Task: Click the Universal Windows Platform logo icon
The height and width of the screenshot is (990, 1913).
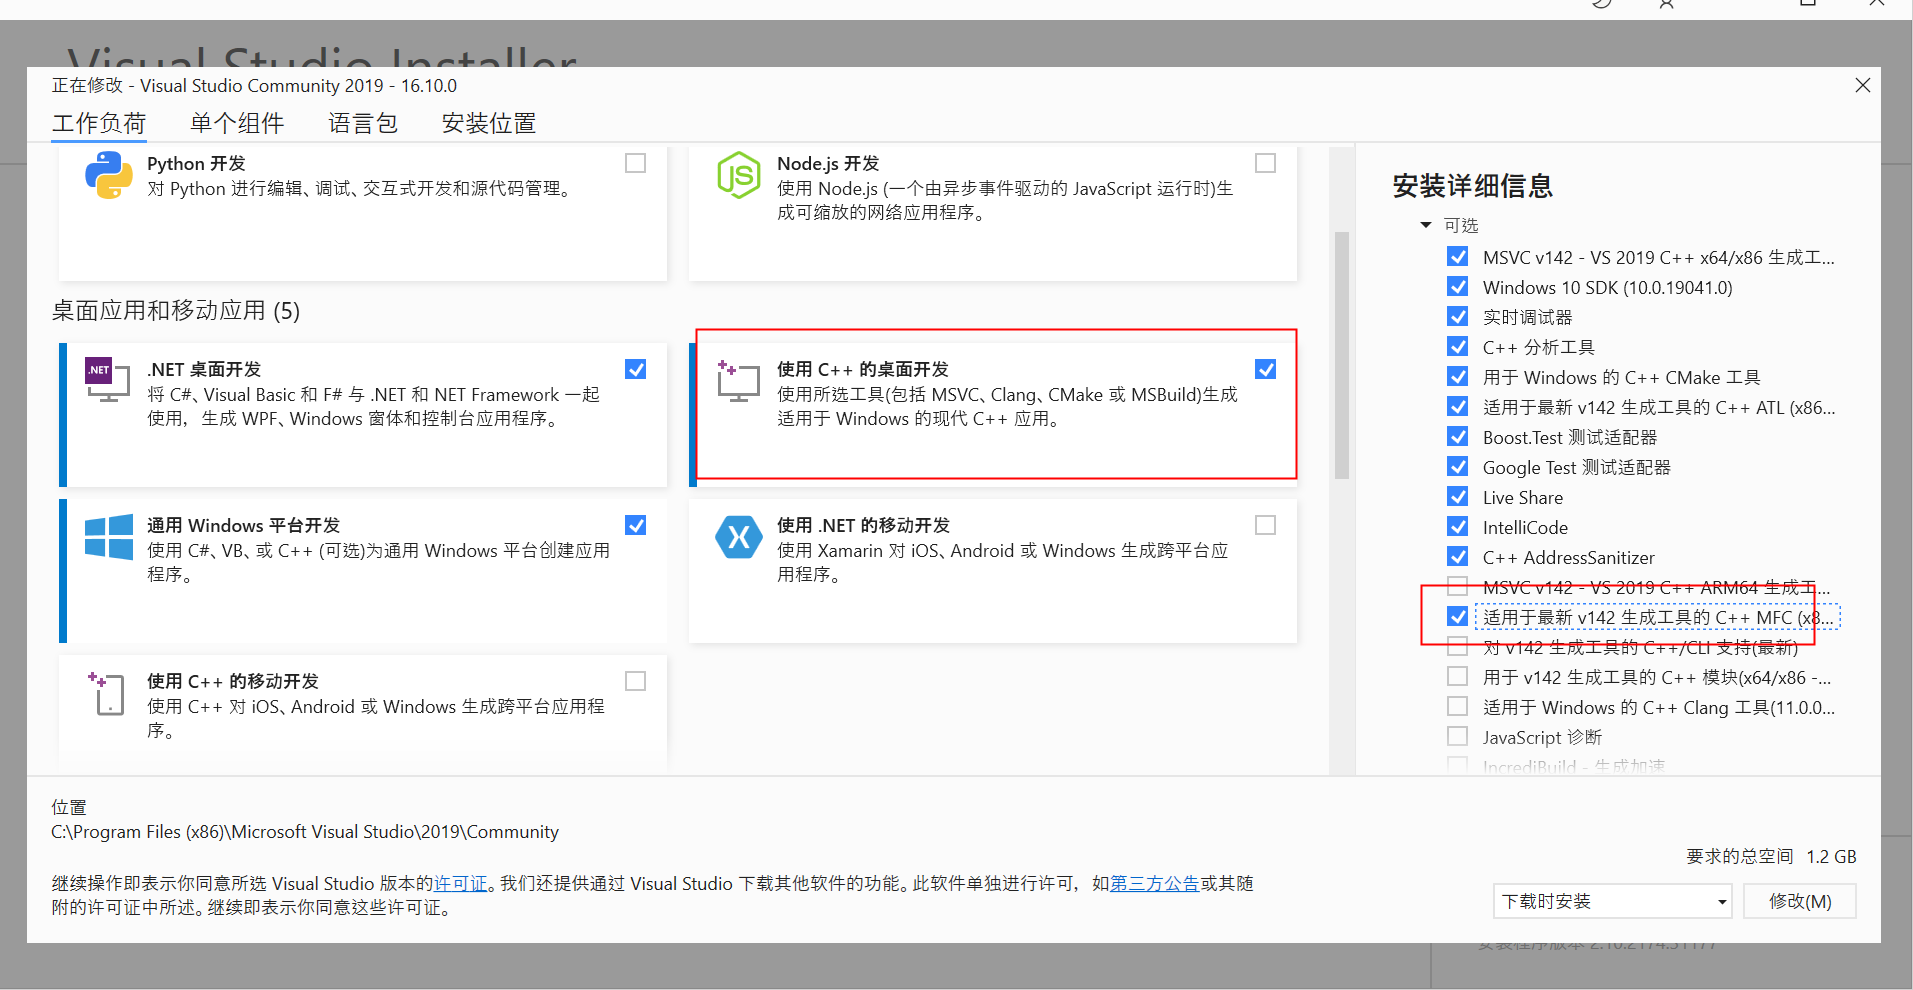Action: coord(109,537)
